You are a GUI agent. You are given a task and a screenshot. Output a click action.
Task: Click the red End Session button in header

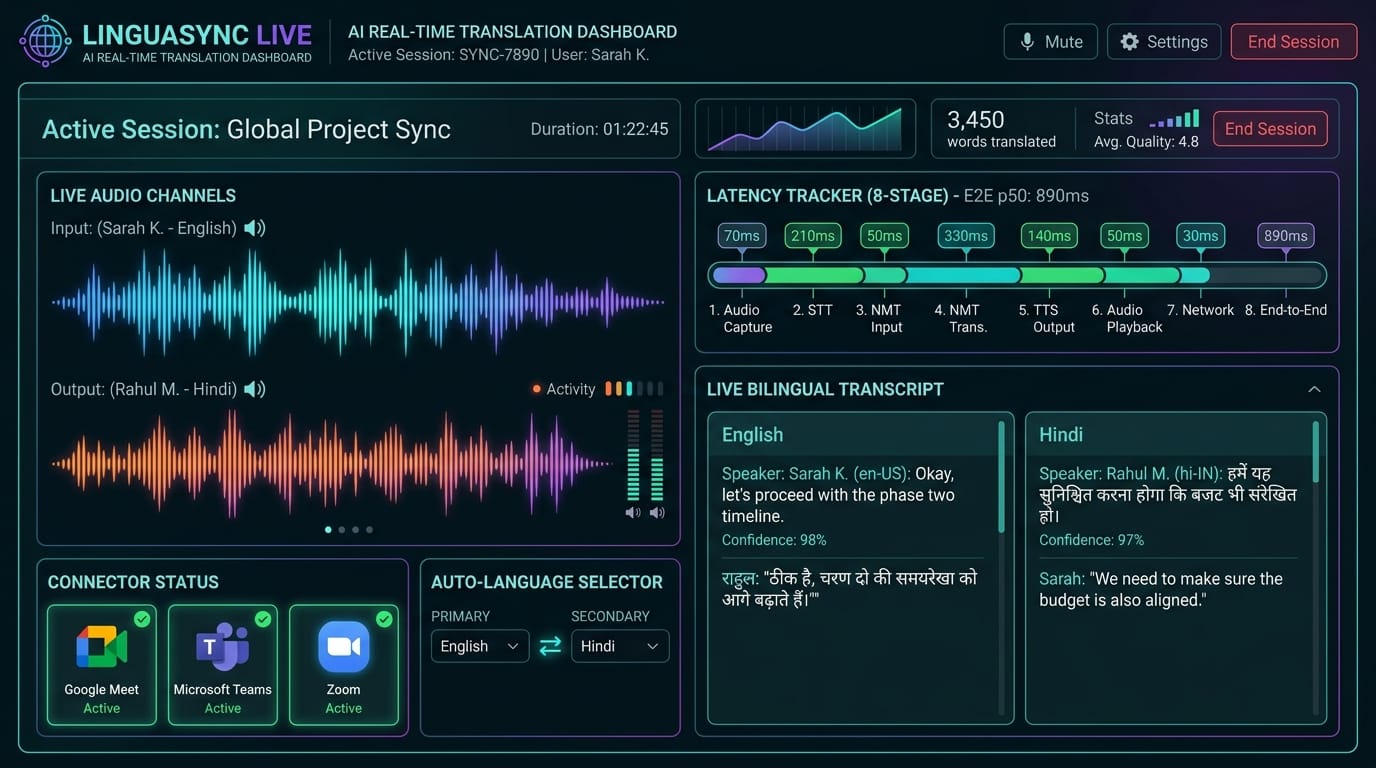1293,42
